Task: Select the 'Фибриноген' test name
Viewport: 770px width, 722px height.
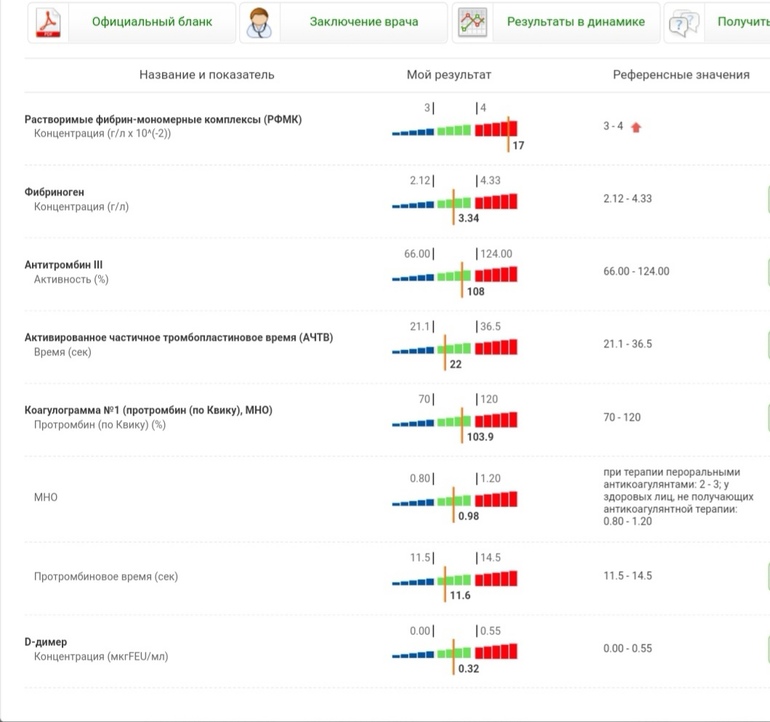Action: pyautogui.click(x=55, y=192)
